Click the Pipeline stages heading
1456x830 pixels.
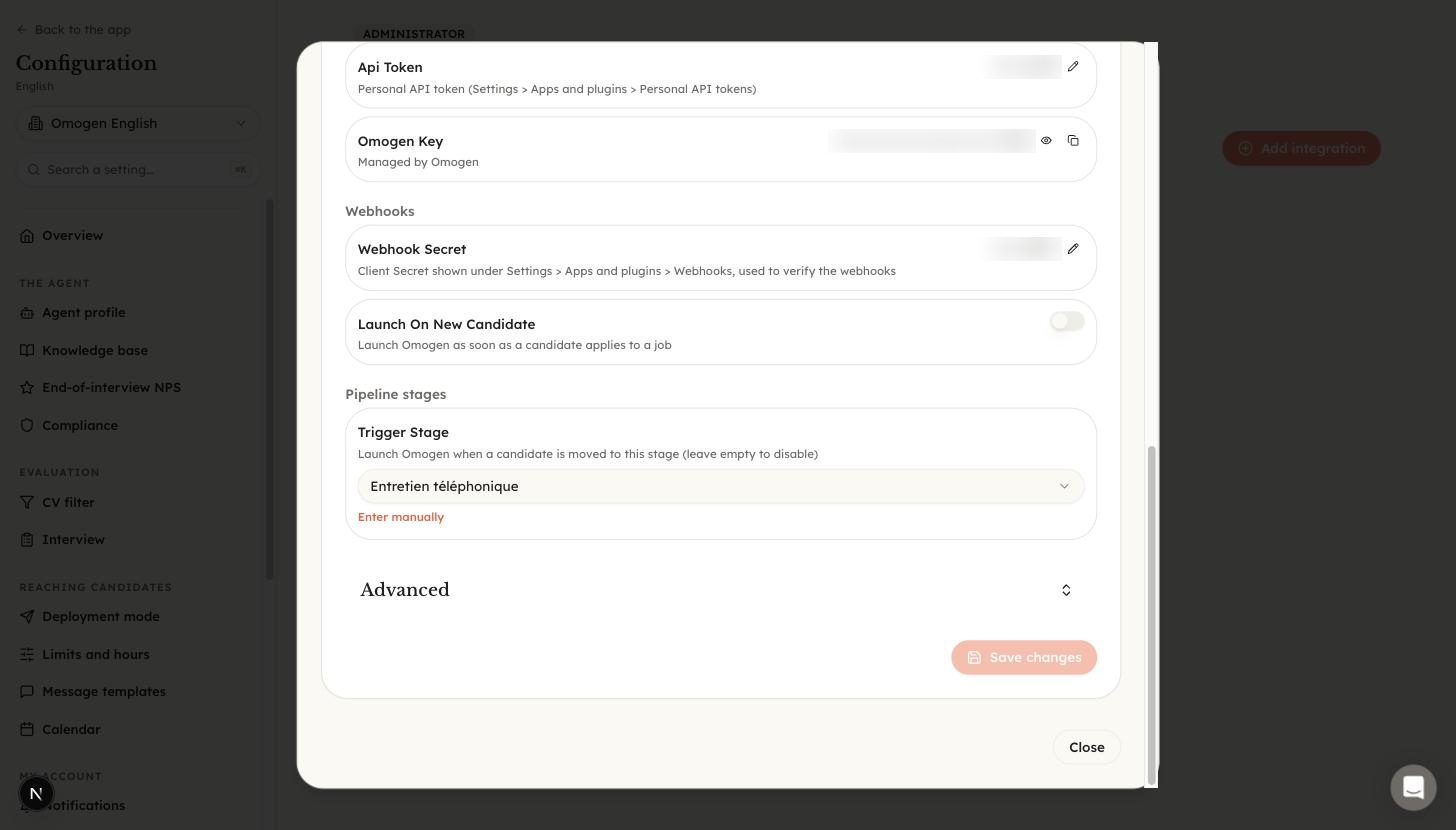(x=396, y=394)
